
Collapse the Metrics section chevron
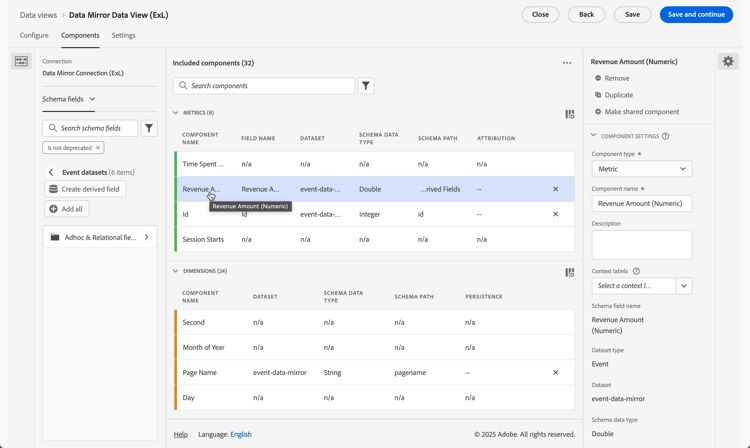[x=176, y=113]
